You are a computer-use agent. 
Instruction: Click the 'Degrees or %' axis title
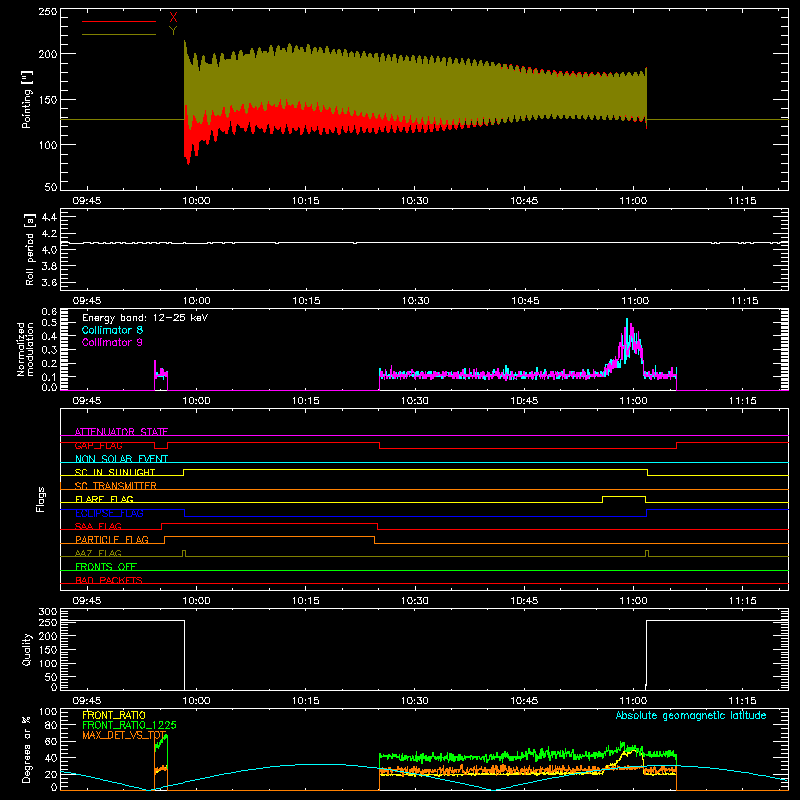(x=27, y=749)
